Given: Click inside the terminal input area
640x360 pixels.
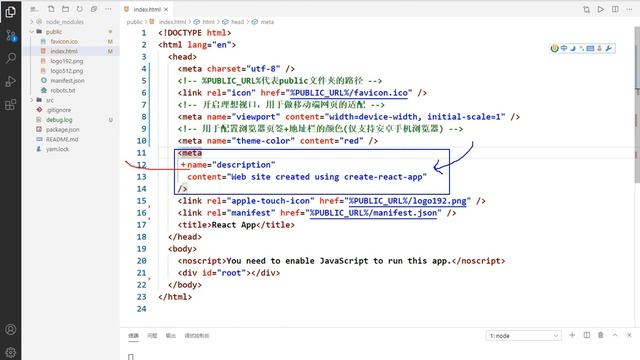Looking at the screenshot, I should coord(380,353).
